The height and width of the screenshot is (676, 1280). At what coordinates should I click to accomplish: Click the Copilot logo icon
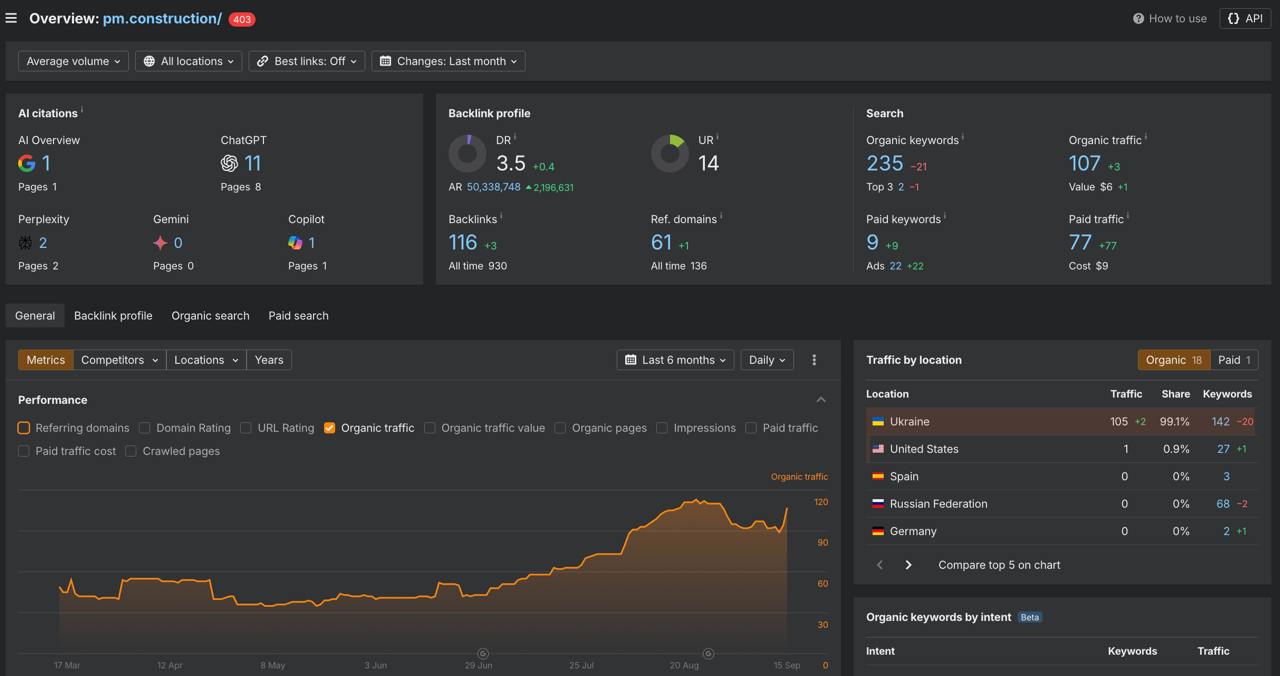tap(295, 243)
